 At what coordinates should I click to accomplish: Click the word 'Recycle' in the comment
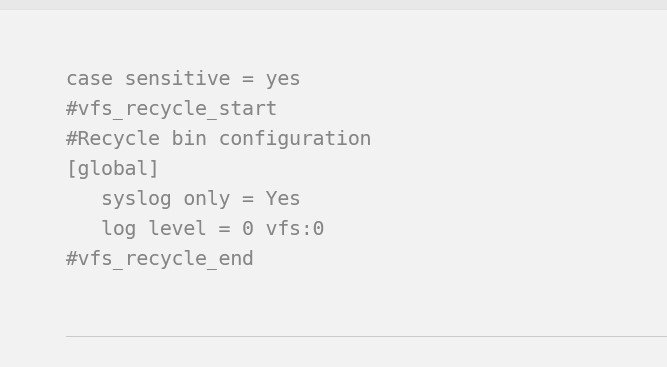point(119,139)
